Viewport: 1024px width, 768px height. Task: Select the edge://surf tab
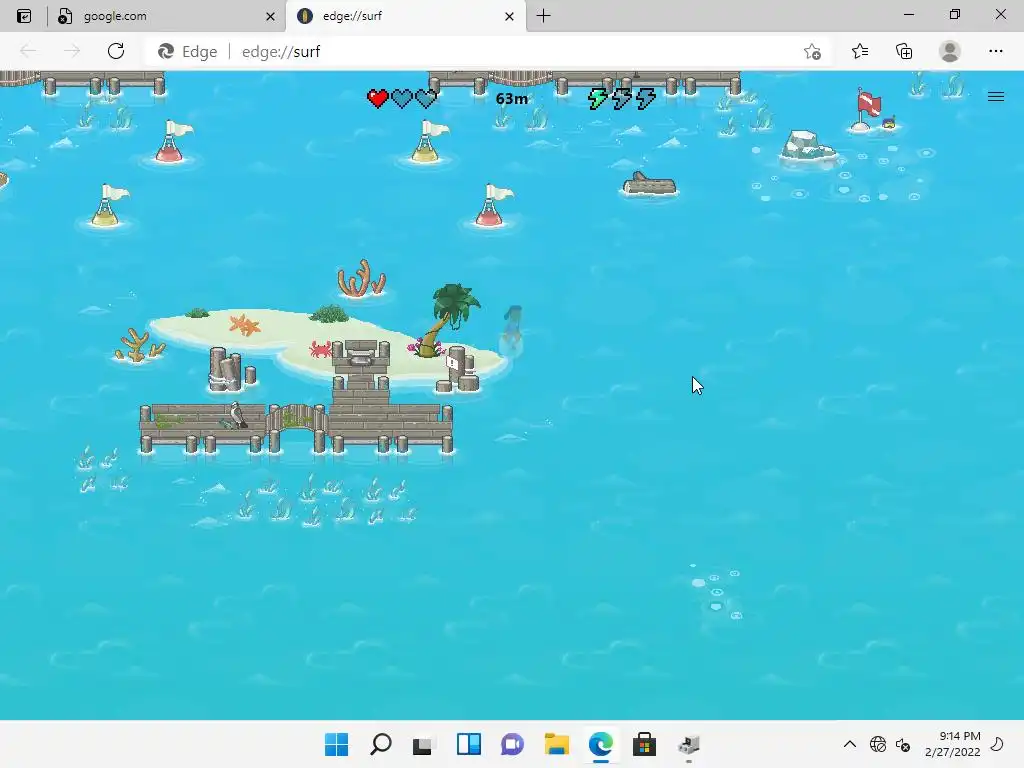[x=405, y=16]
